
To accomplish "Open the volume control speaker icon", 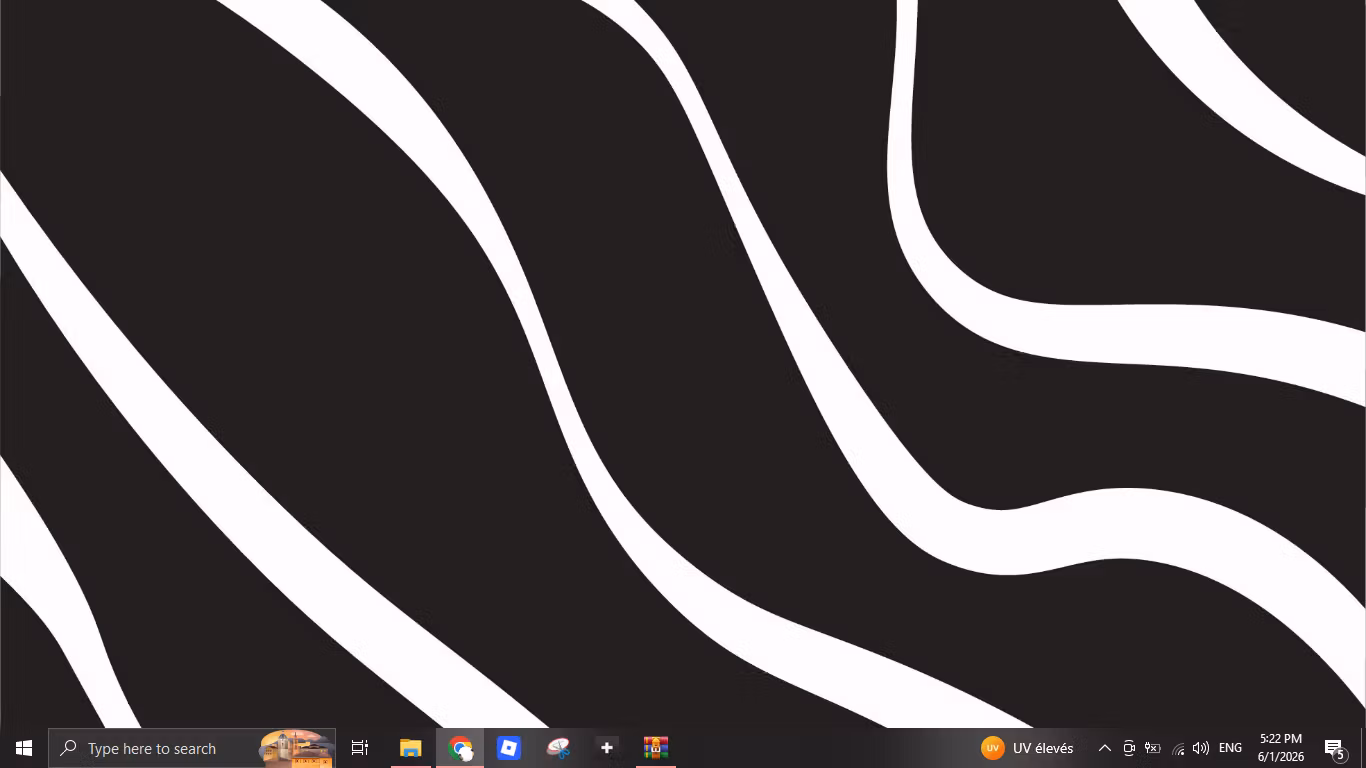I will 1201,748.
